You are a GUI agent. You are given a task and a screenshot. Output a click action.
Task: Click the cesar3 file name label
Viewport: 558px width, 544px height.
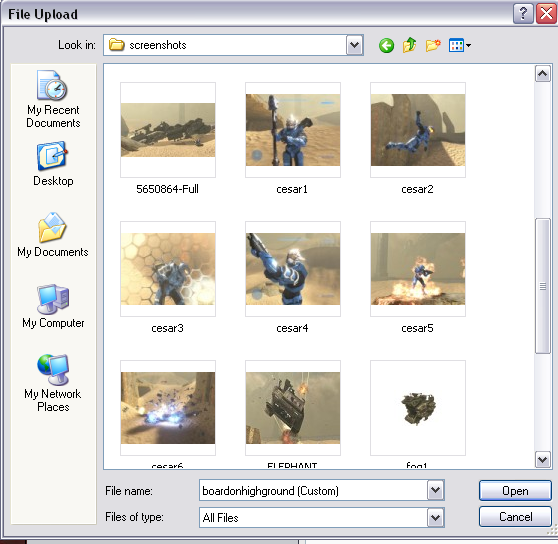(x=167, y=328)
